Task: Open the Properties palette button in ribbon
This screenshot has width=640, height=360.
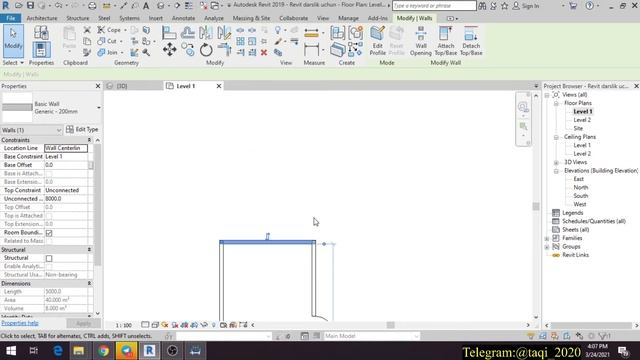Action: 41,50
